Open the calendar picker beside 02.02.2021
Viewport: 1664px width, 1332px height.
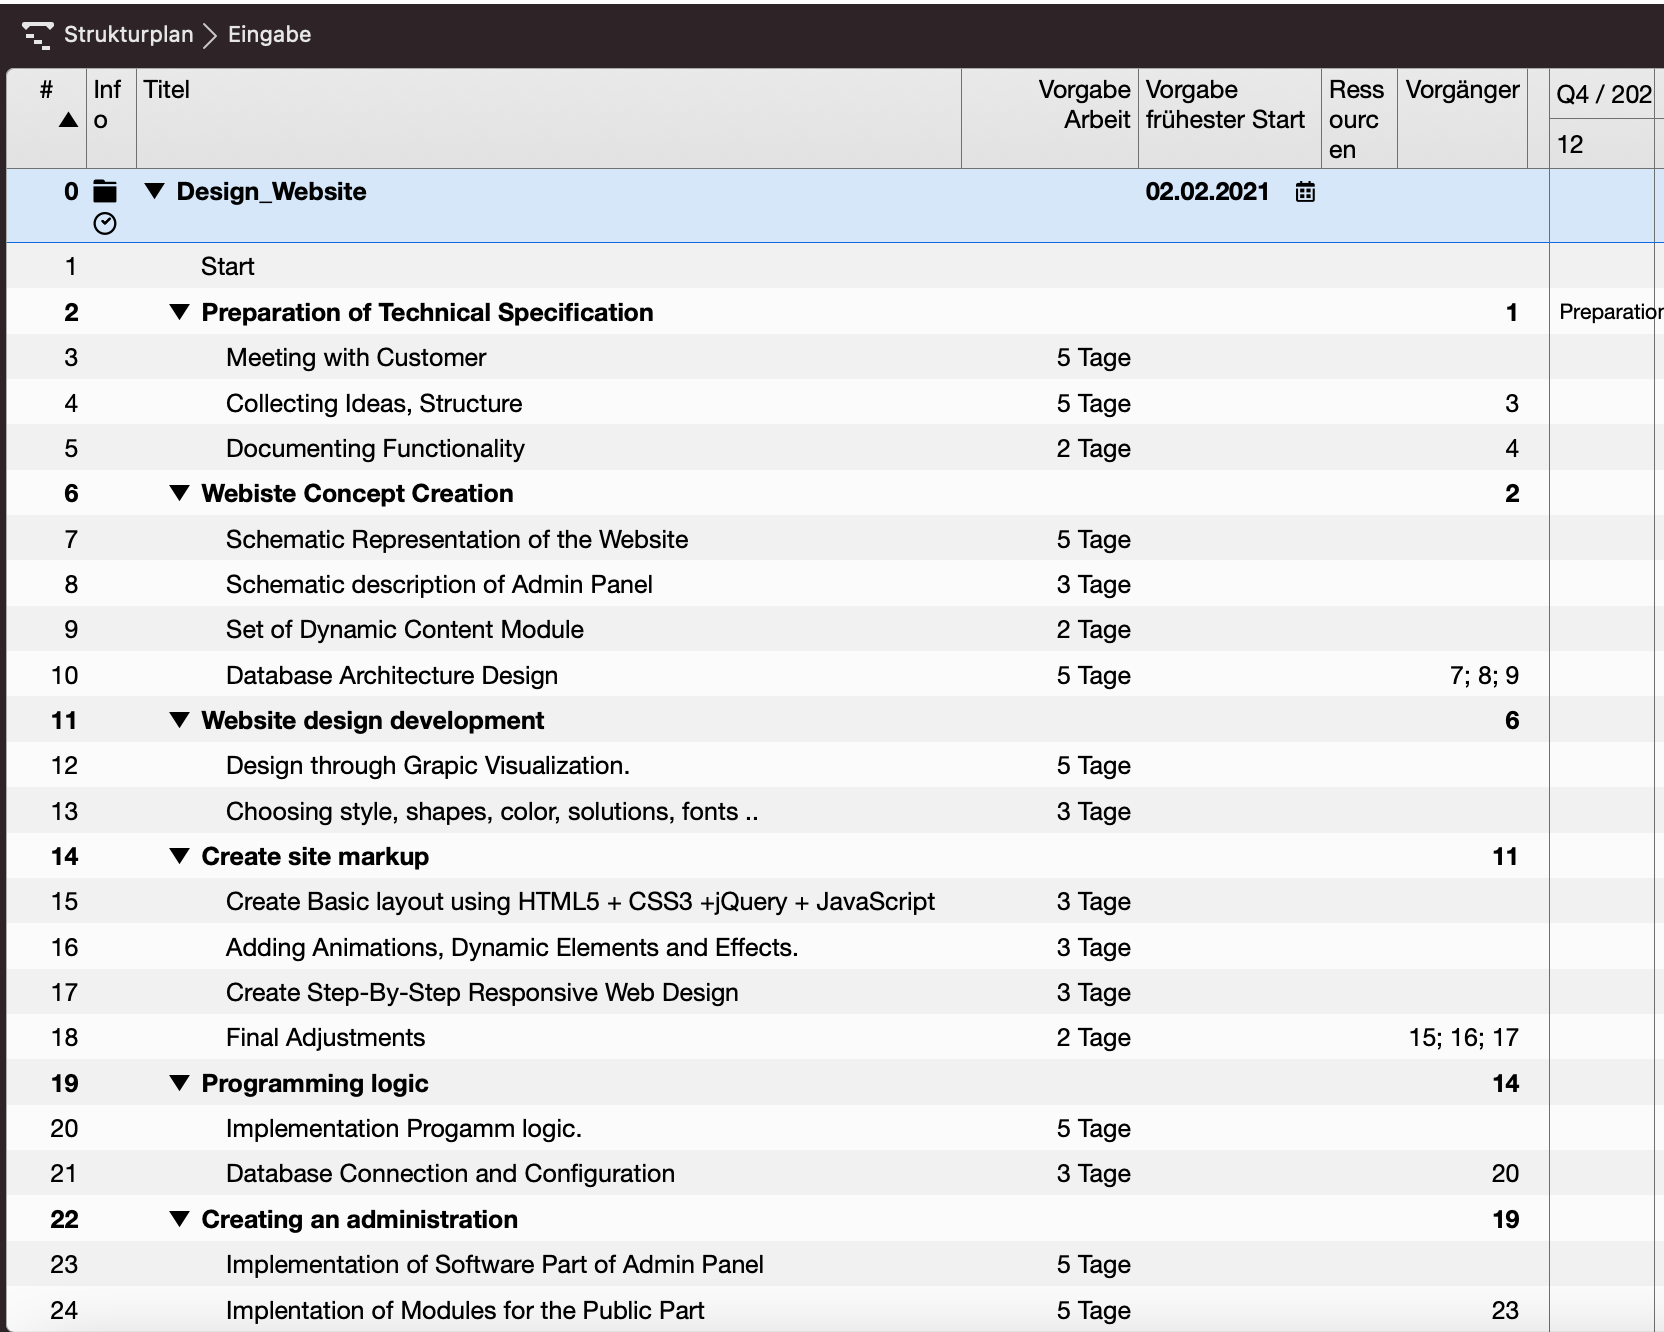pos(1305,192)
